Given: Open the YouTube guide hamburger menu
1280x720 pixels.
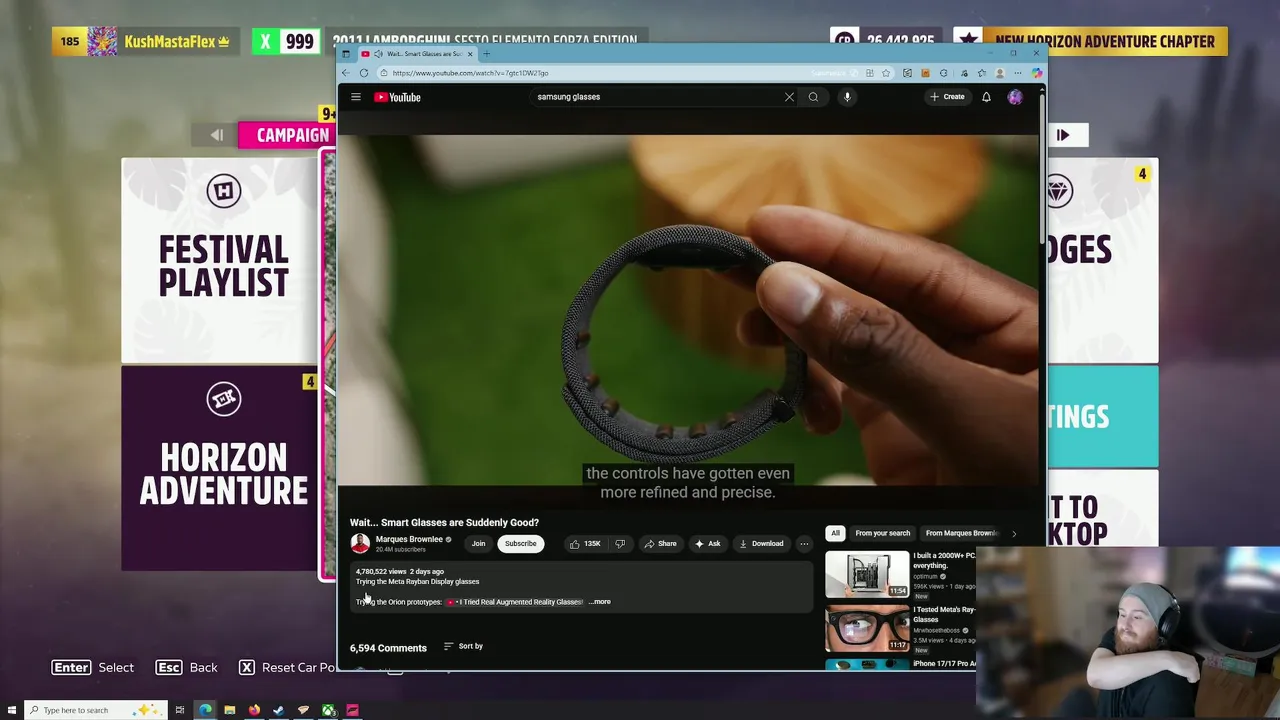Looking at the screenshot, I should click(x=355, y=97).
